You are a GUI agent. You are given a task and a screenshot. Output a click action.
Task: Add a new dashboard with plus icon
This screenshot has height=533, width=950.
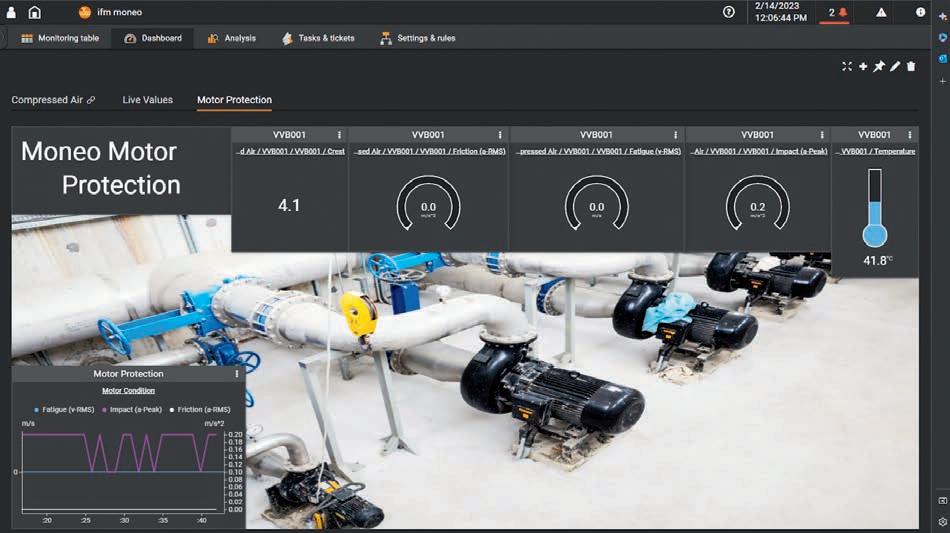click(863, 67)
